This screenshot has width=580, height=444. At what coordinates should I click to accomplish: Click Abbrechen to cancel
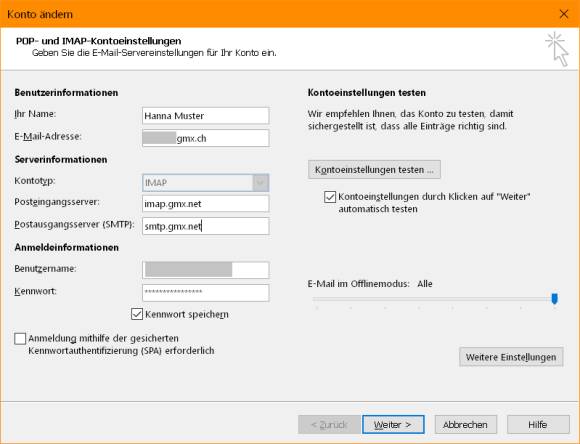[465, 424]
